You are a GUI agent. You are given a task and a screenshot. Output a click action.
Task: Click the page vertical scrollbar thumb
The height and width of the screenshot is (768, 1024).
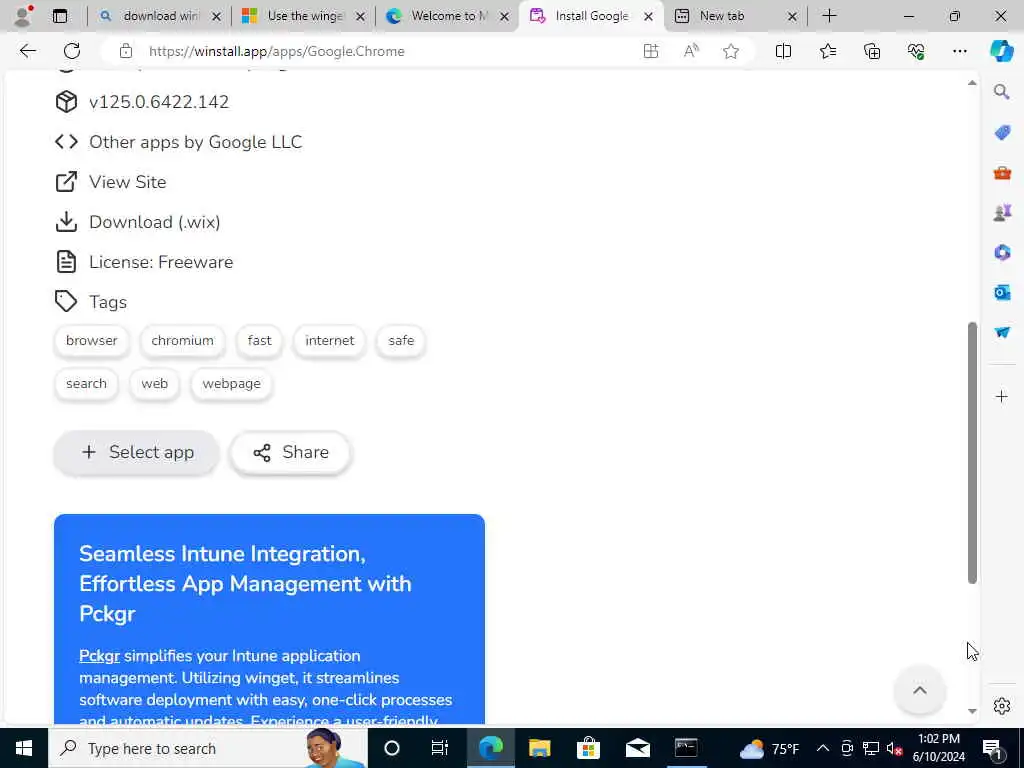click(x=972, y=452)
